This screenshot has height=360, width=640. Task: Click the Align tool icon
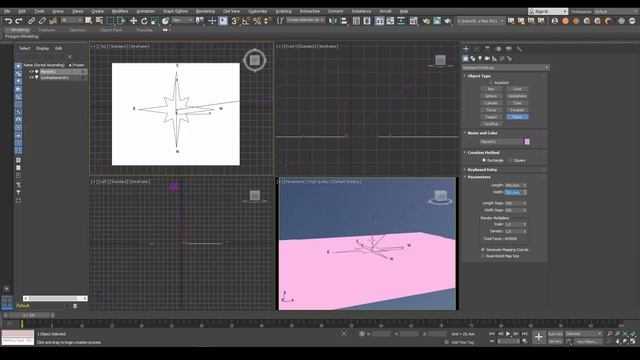point(344,21)
